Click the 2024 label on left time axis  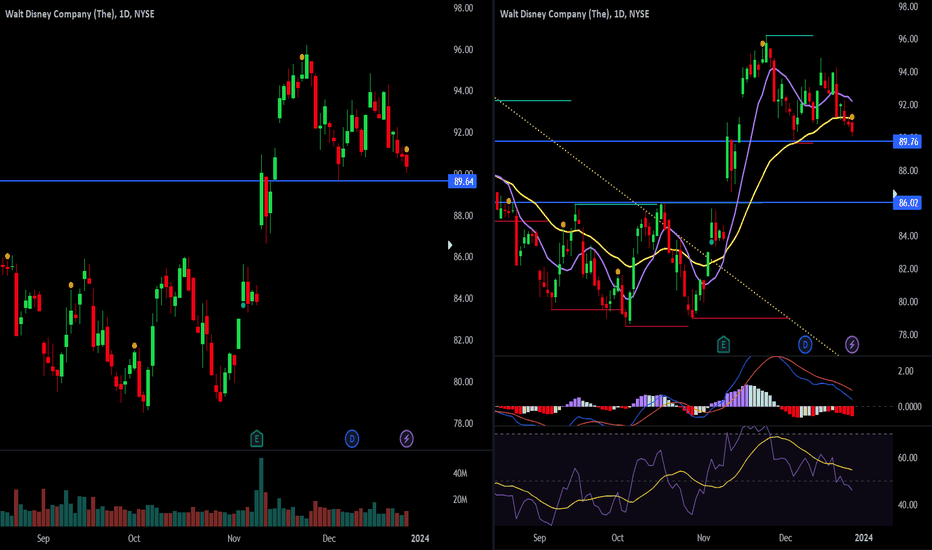click(420, 538)
